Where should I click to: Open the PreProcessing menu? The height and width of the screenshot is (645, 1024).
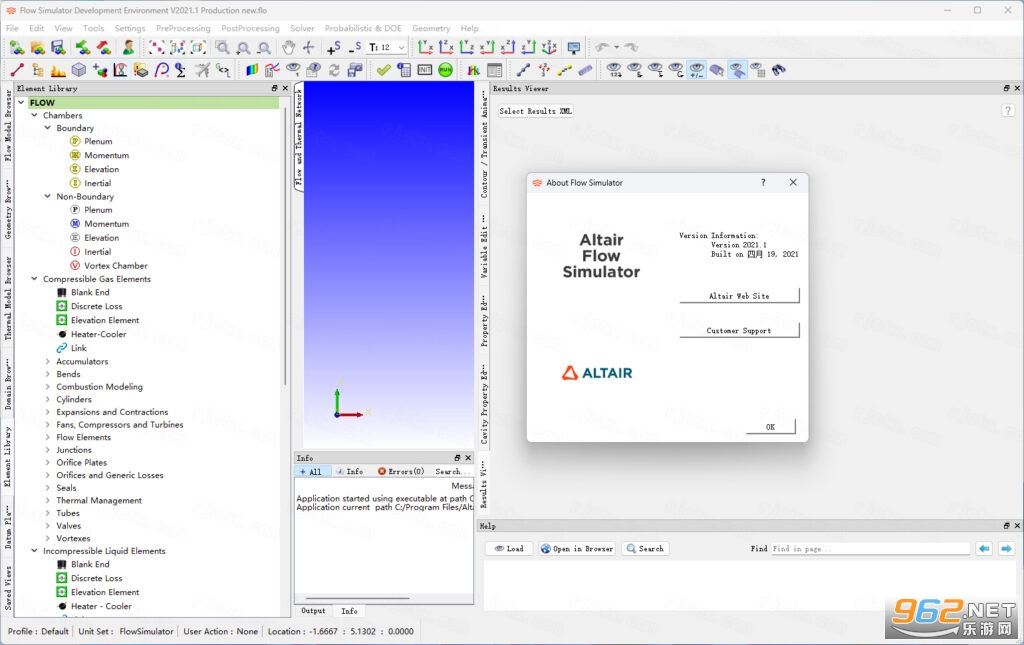click(183, 28)
